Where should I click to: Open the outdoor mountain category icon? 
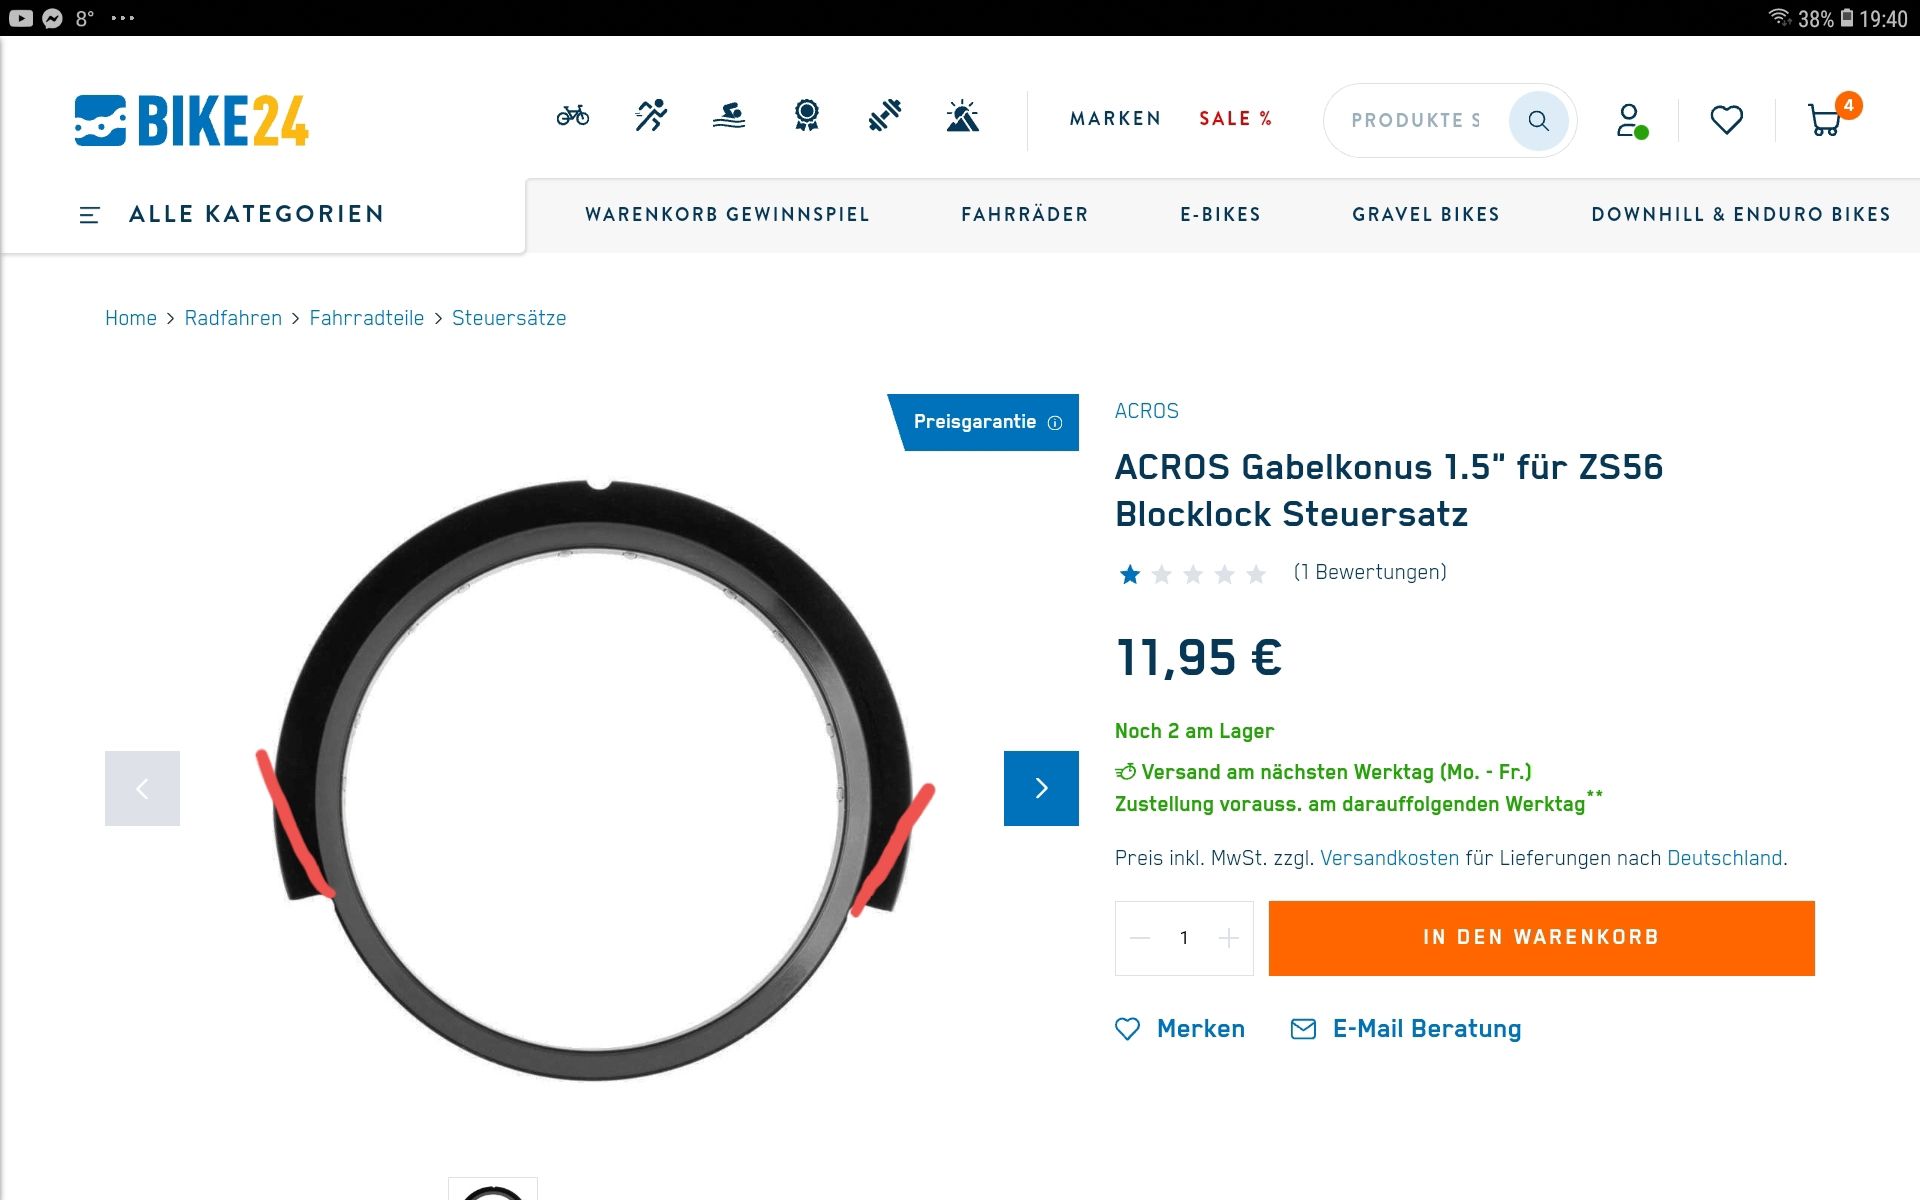click(x=962, y=116)
